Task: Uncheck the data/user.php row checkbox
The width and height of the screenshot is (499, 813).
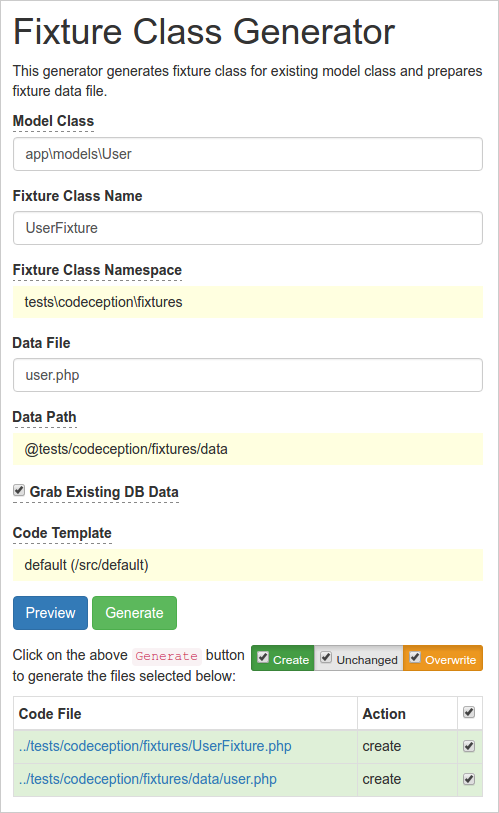Action: pos(469,779)
